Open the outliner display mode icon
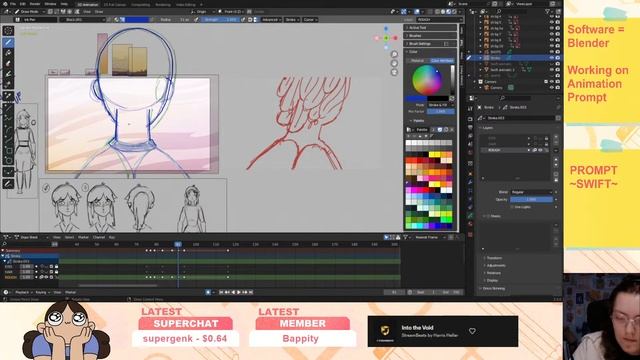Viewport: 640px width, 360px height. [482, 11]
